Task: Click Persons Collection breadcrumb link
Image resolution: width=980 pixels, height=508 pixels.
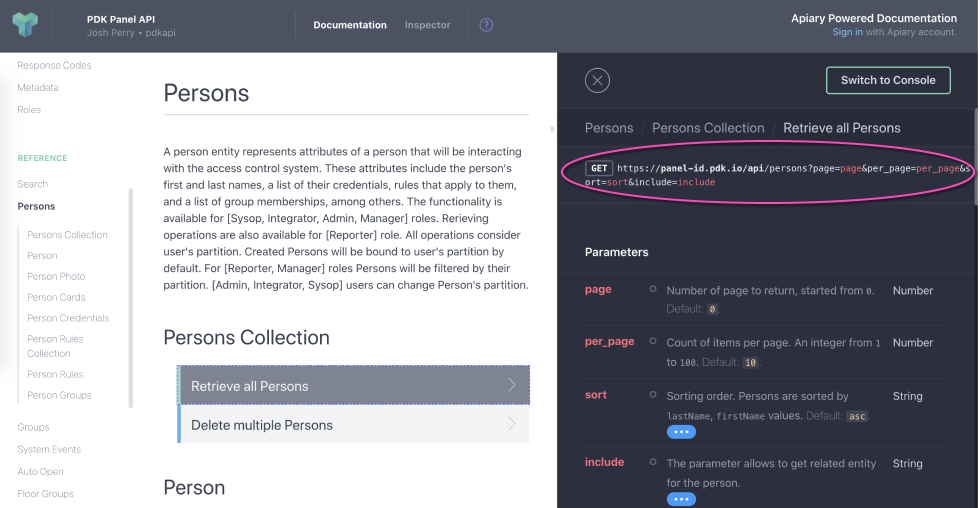Action: [x=707, y=128]
